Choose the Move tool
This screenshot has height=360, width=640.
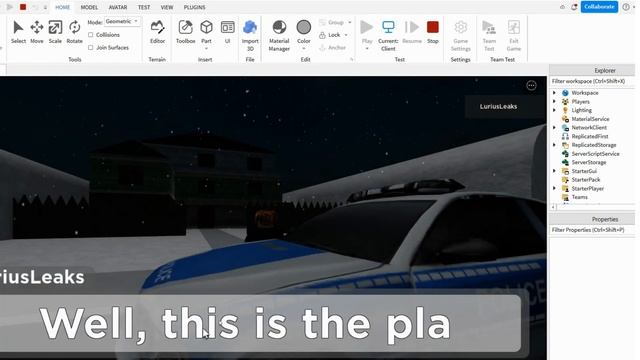(37, 32)
